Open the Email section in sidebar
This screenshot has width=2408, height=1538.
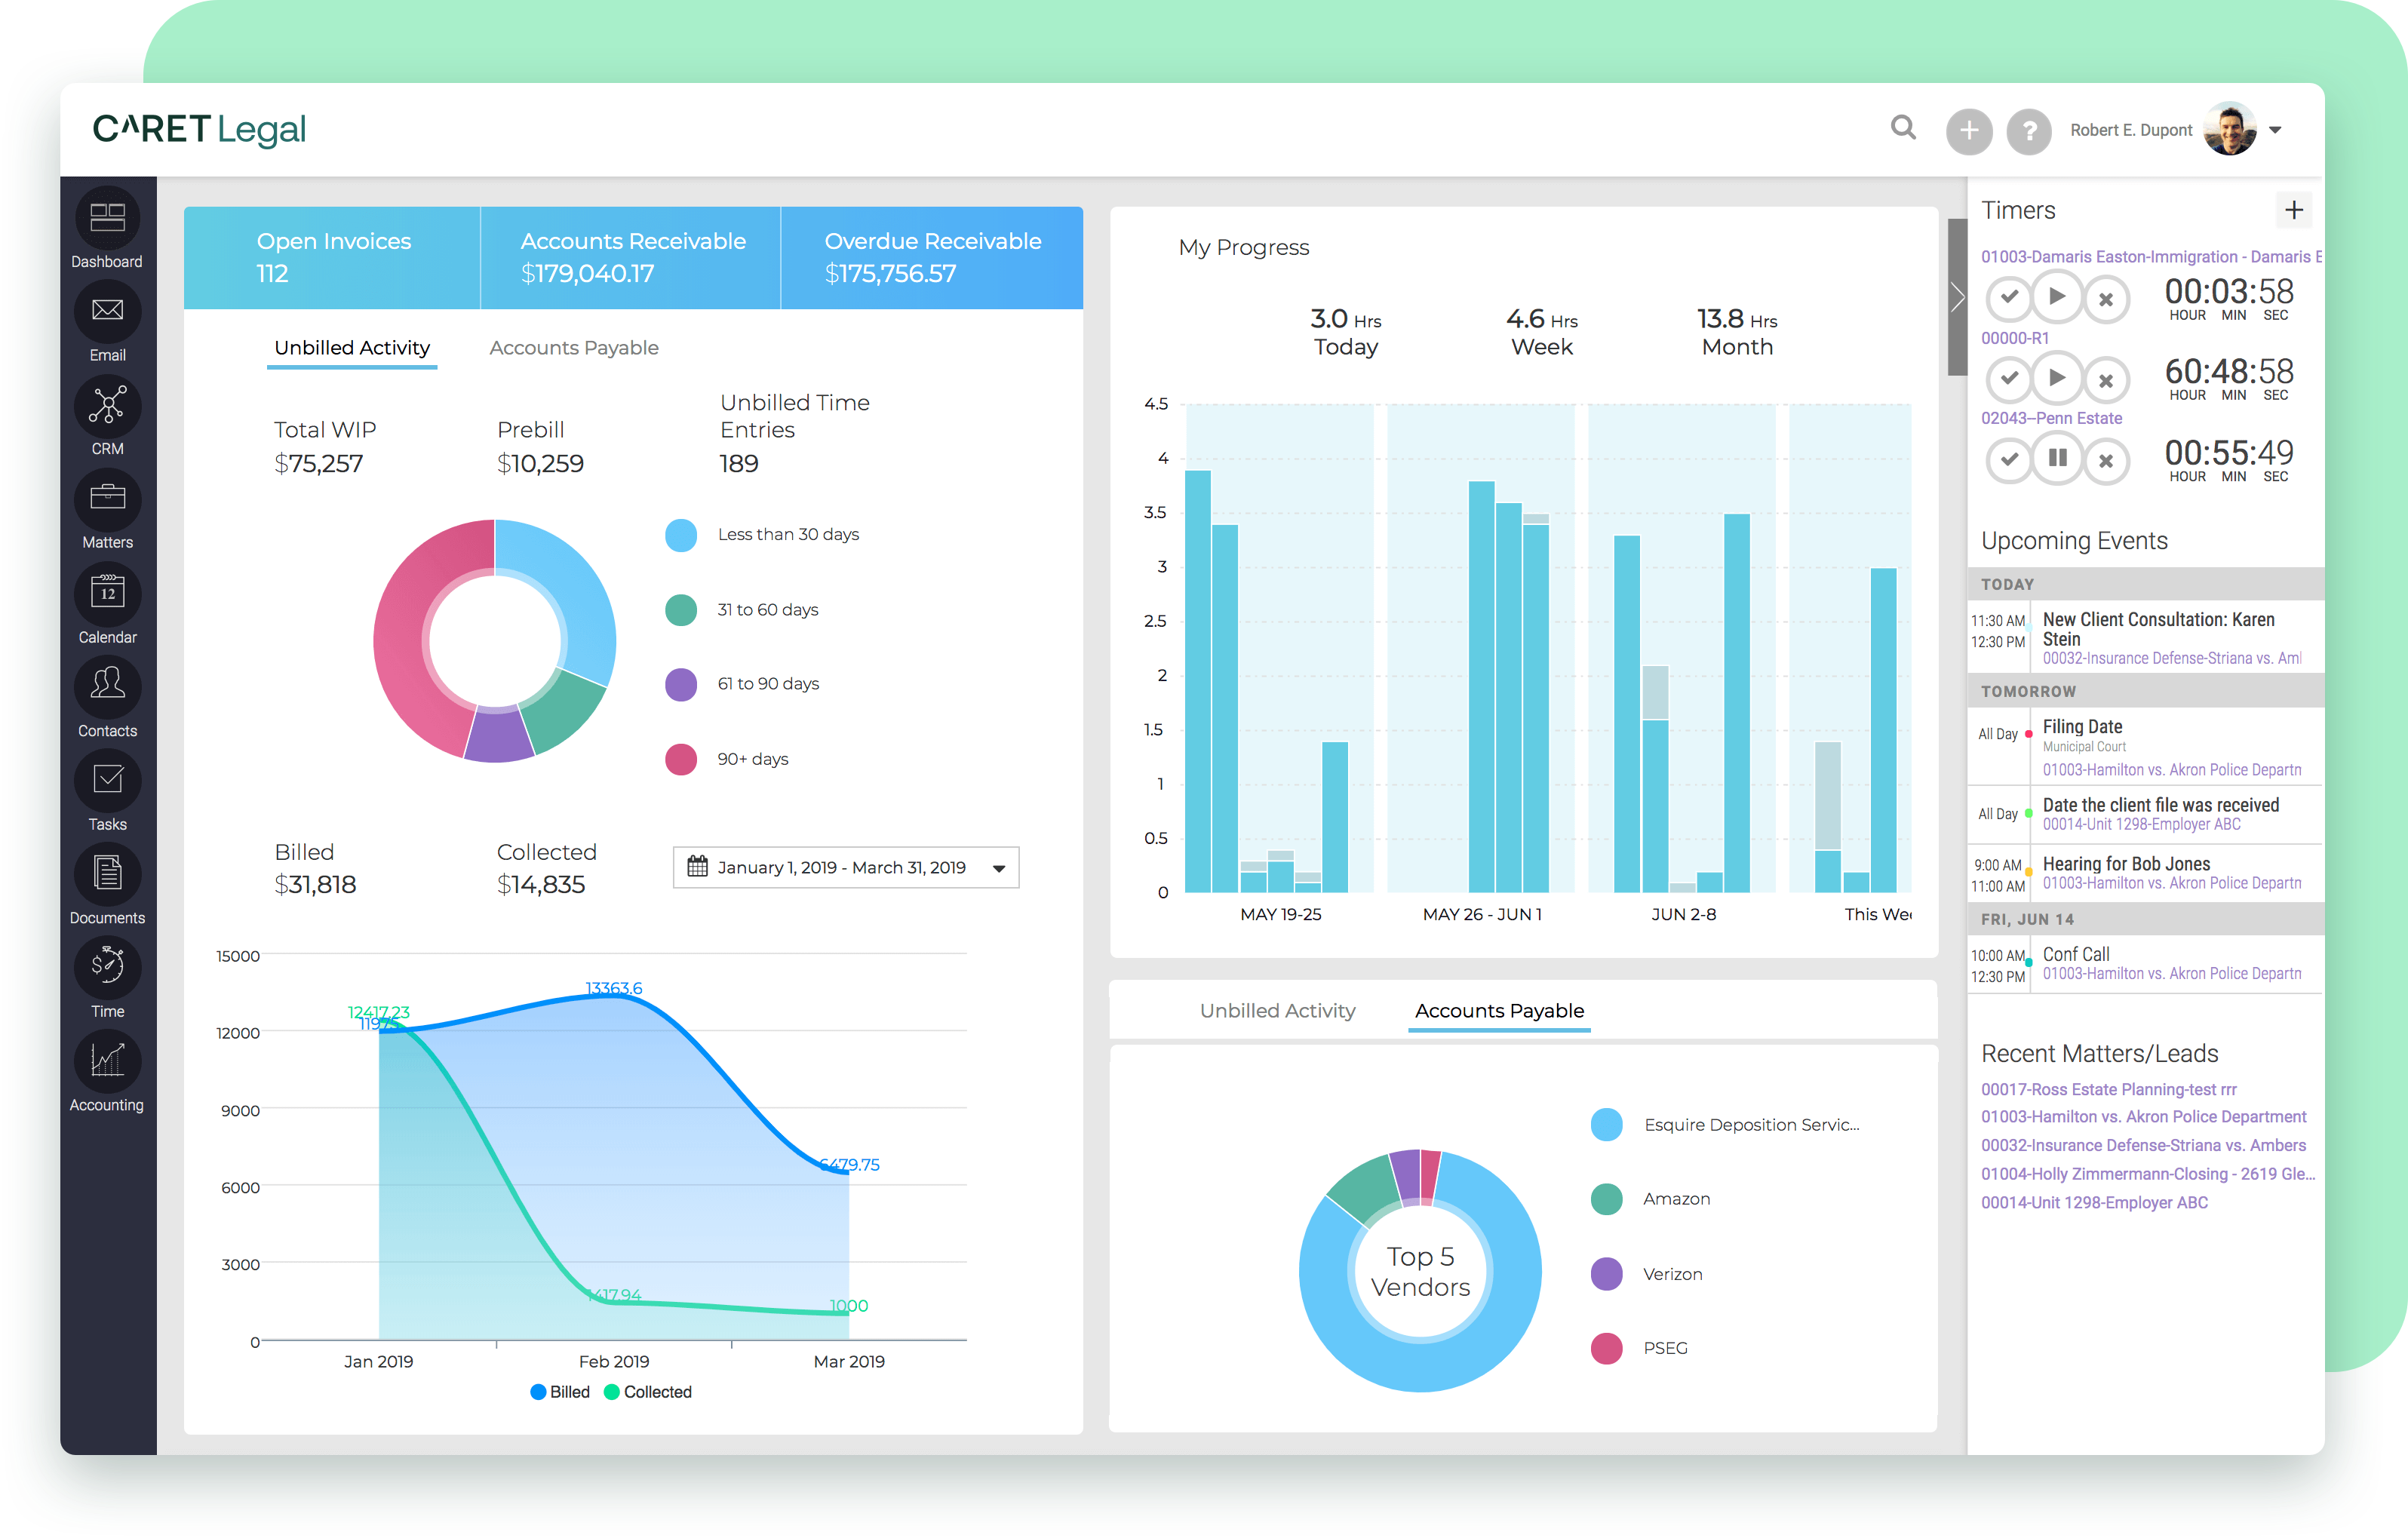tap(107, 311)
